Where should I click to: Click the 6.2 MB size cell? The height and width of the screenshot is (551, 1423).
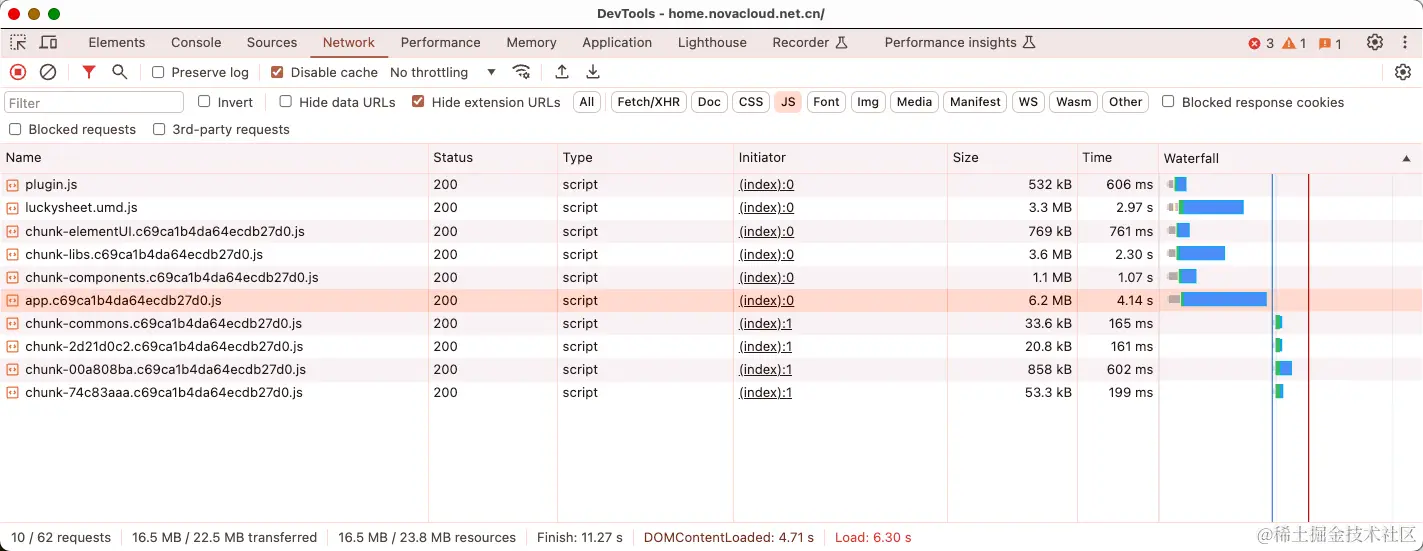click(1012, 300)
